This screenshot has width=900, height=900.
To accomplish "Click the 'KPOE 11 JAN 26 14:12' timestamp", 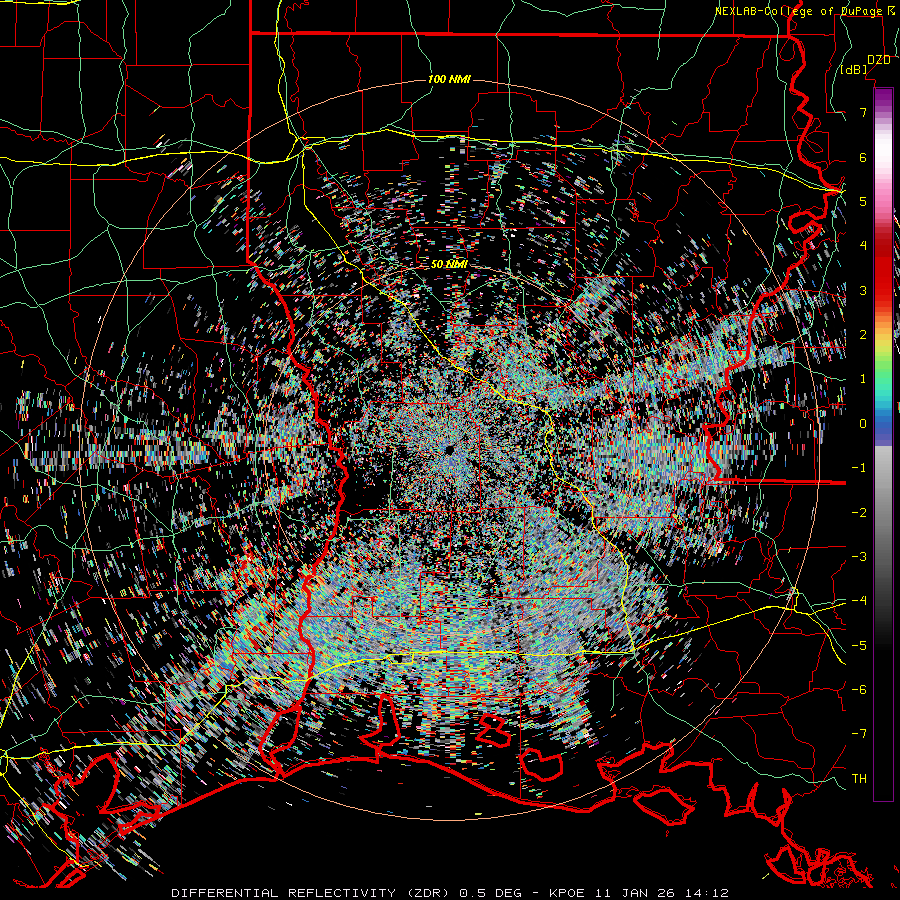I will [x=639, y=893].
